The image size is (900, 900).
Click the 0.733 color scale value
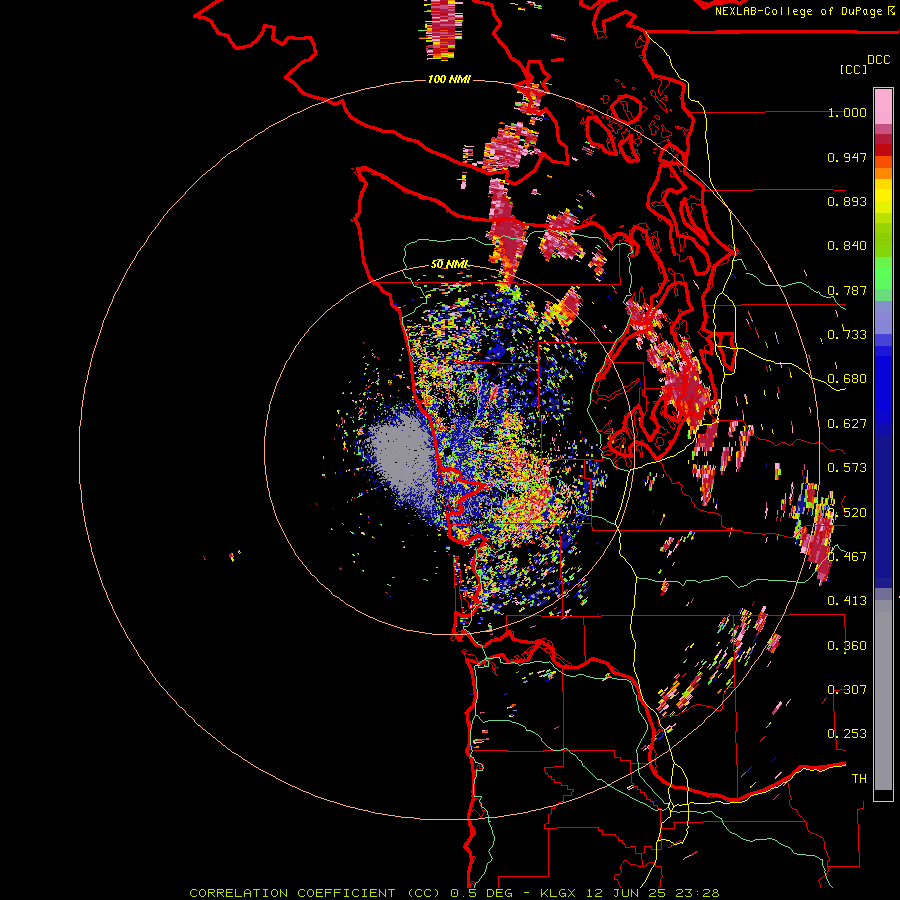click(x=847, y=335)
